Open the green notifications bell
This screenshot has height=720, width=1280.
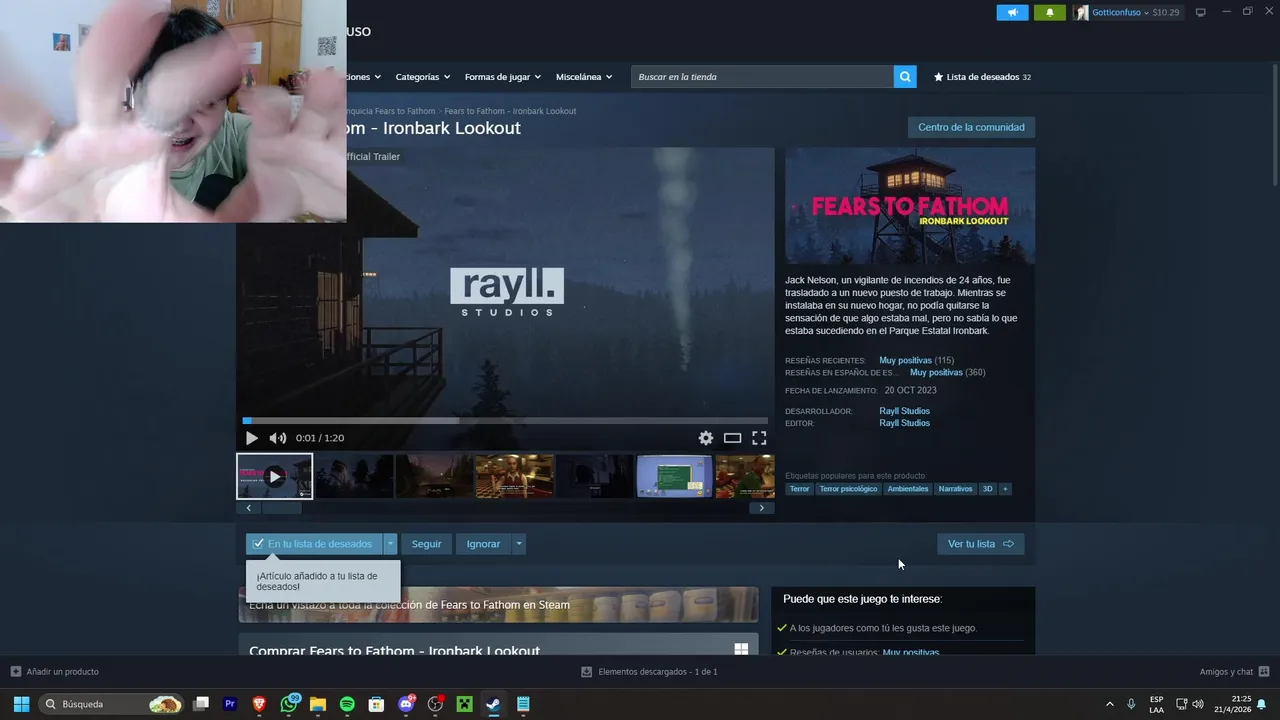click(1050, 13)
